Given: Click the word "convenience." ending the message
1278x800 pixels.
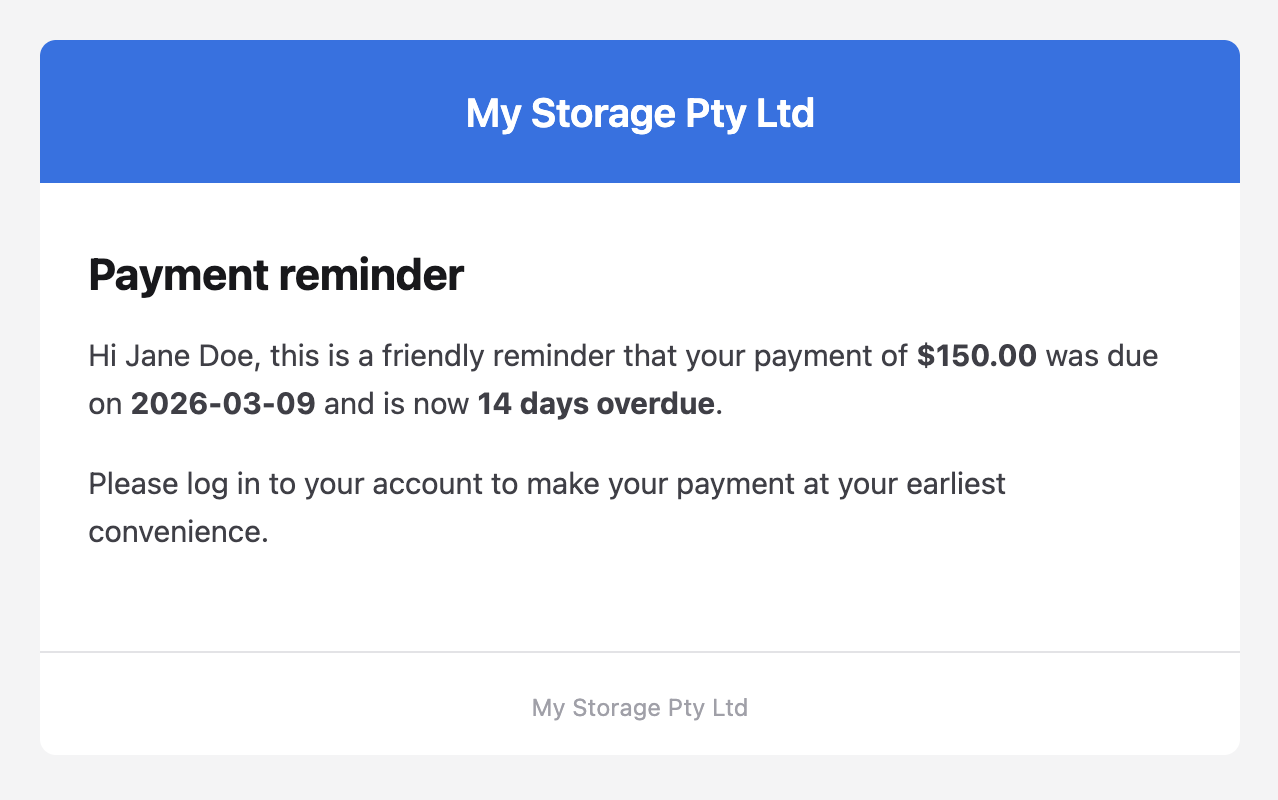Looking at the screenshot, I should point(178,531).
